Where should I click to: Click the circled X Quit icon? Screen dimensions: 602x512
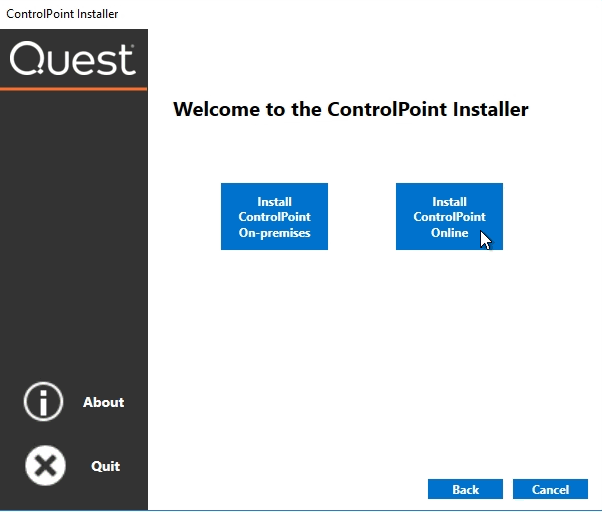click(45, 465)
